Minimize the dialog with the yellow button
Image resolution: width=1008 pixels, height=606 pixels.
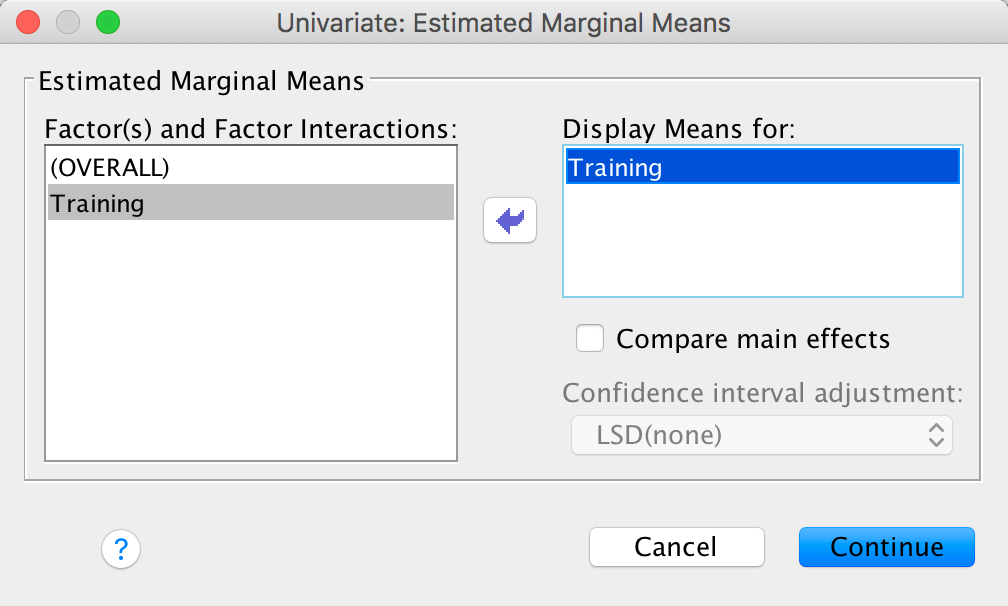point(67,22)
